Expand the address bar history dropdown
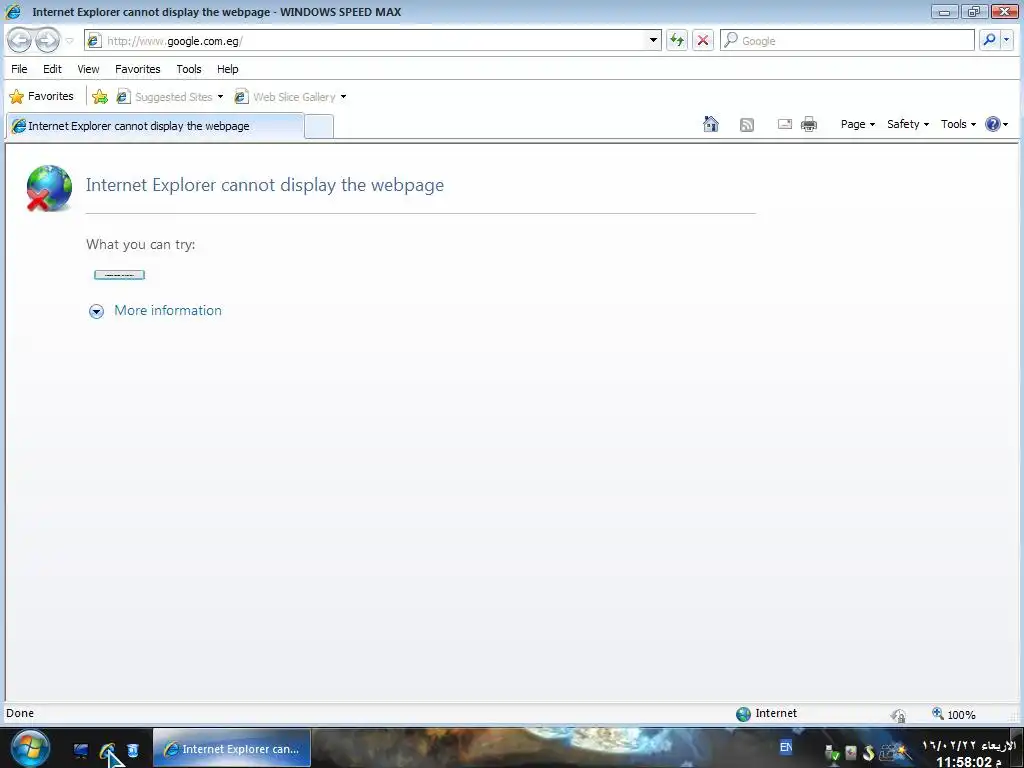The width and height of the screenshot is (1024, 768). [653, 40]
